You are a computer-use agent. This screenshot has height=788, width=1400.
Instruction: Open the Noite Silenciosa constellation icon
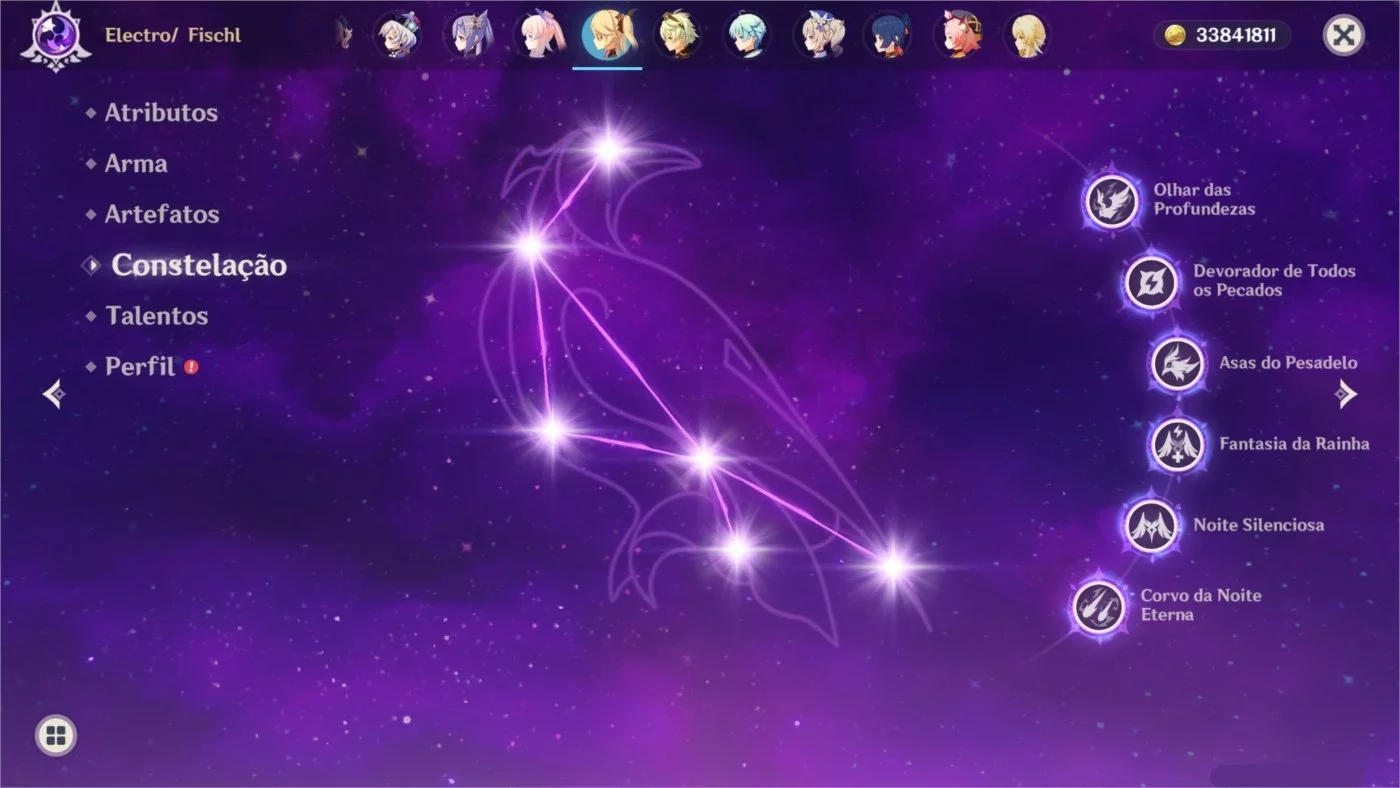1151,525
